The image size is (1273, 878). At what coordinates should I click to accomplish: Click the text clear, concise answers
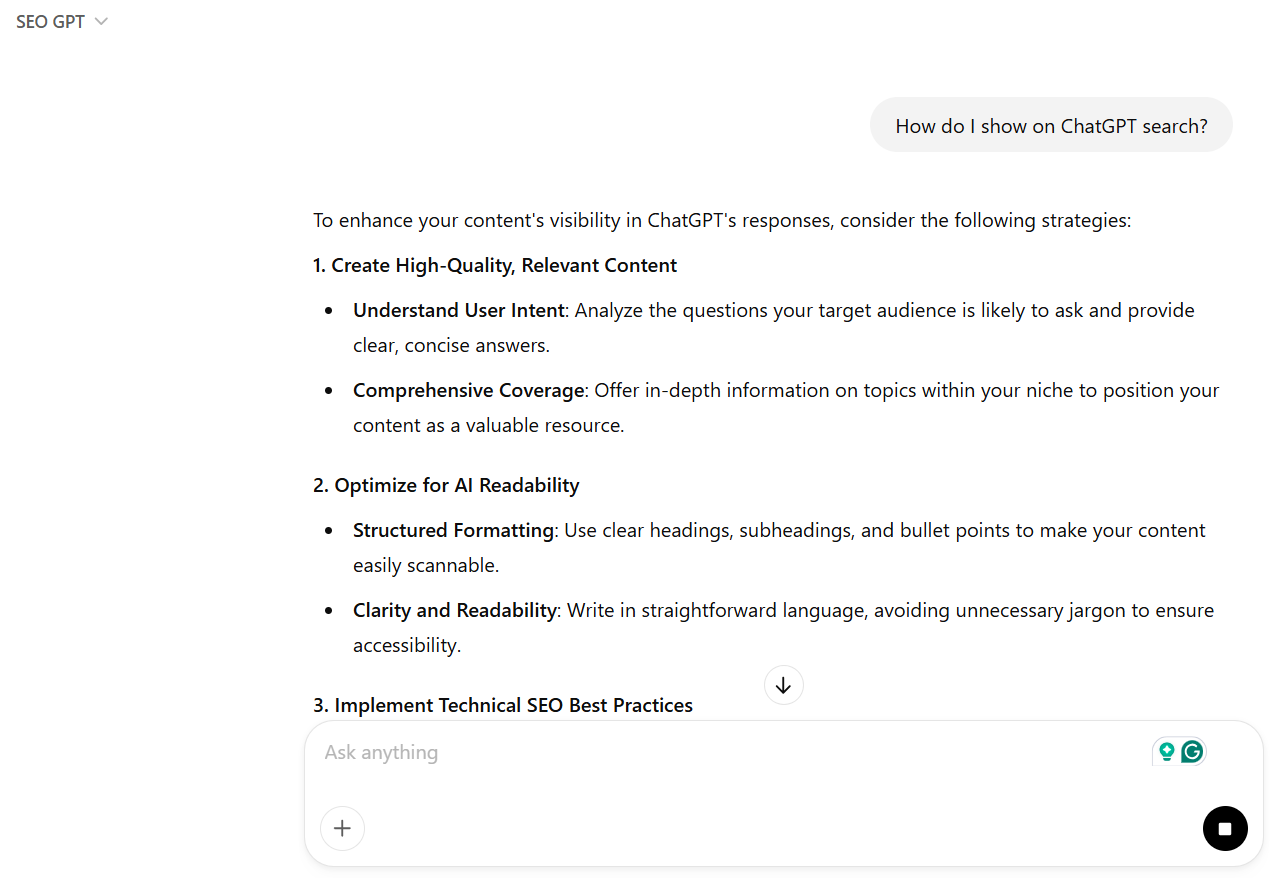tap(451, 345)
